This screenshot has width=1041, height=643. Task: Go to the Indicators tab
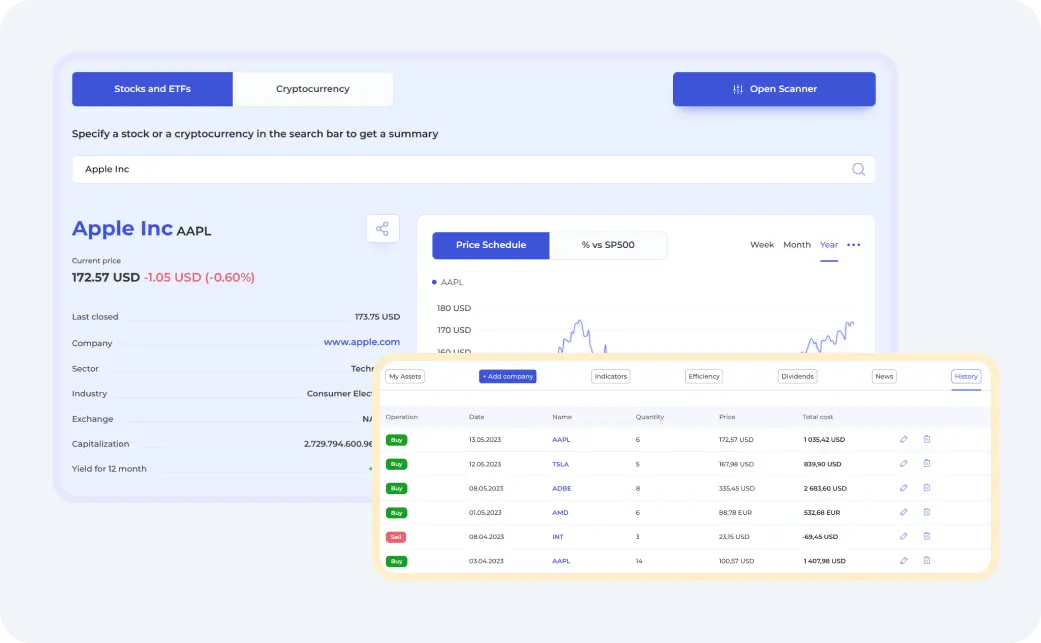(x=610, y=377)
